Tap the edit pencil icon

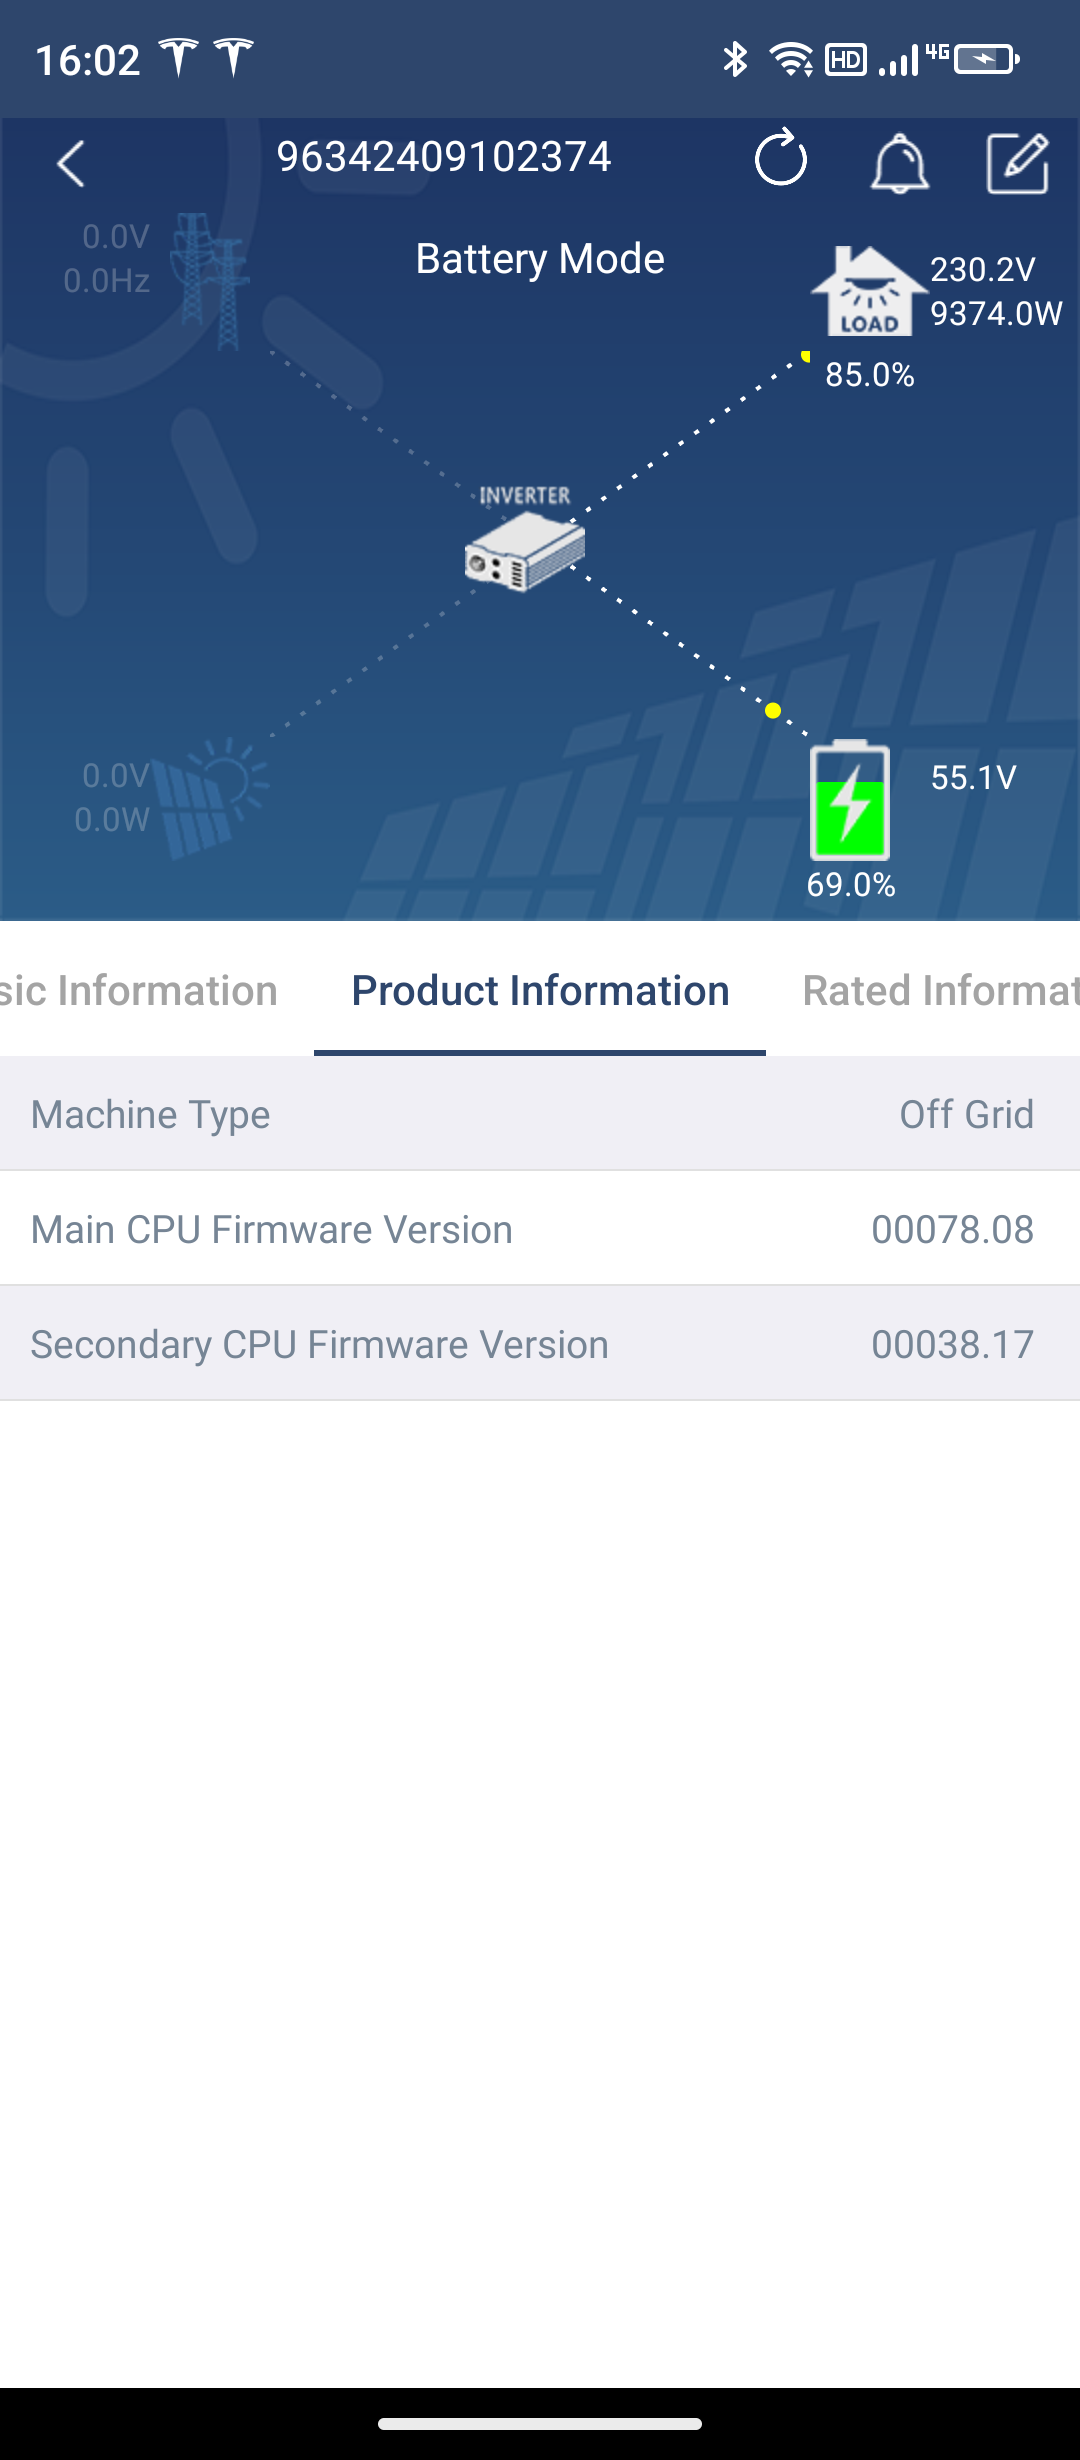tap(1017, 163)
